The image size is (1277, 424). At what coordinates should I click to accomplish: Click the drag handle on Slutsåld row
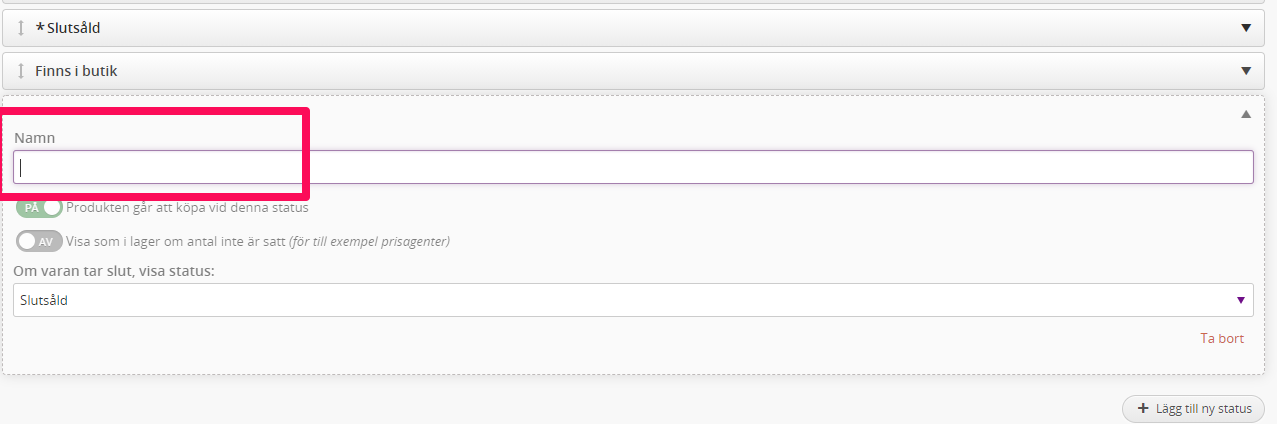(x=21, y=28)
